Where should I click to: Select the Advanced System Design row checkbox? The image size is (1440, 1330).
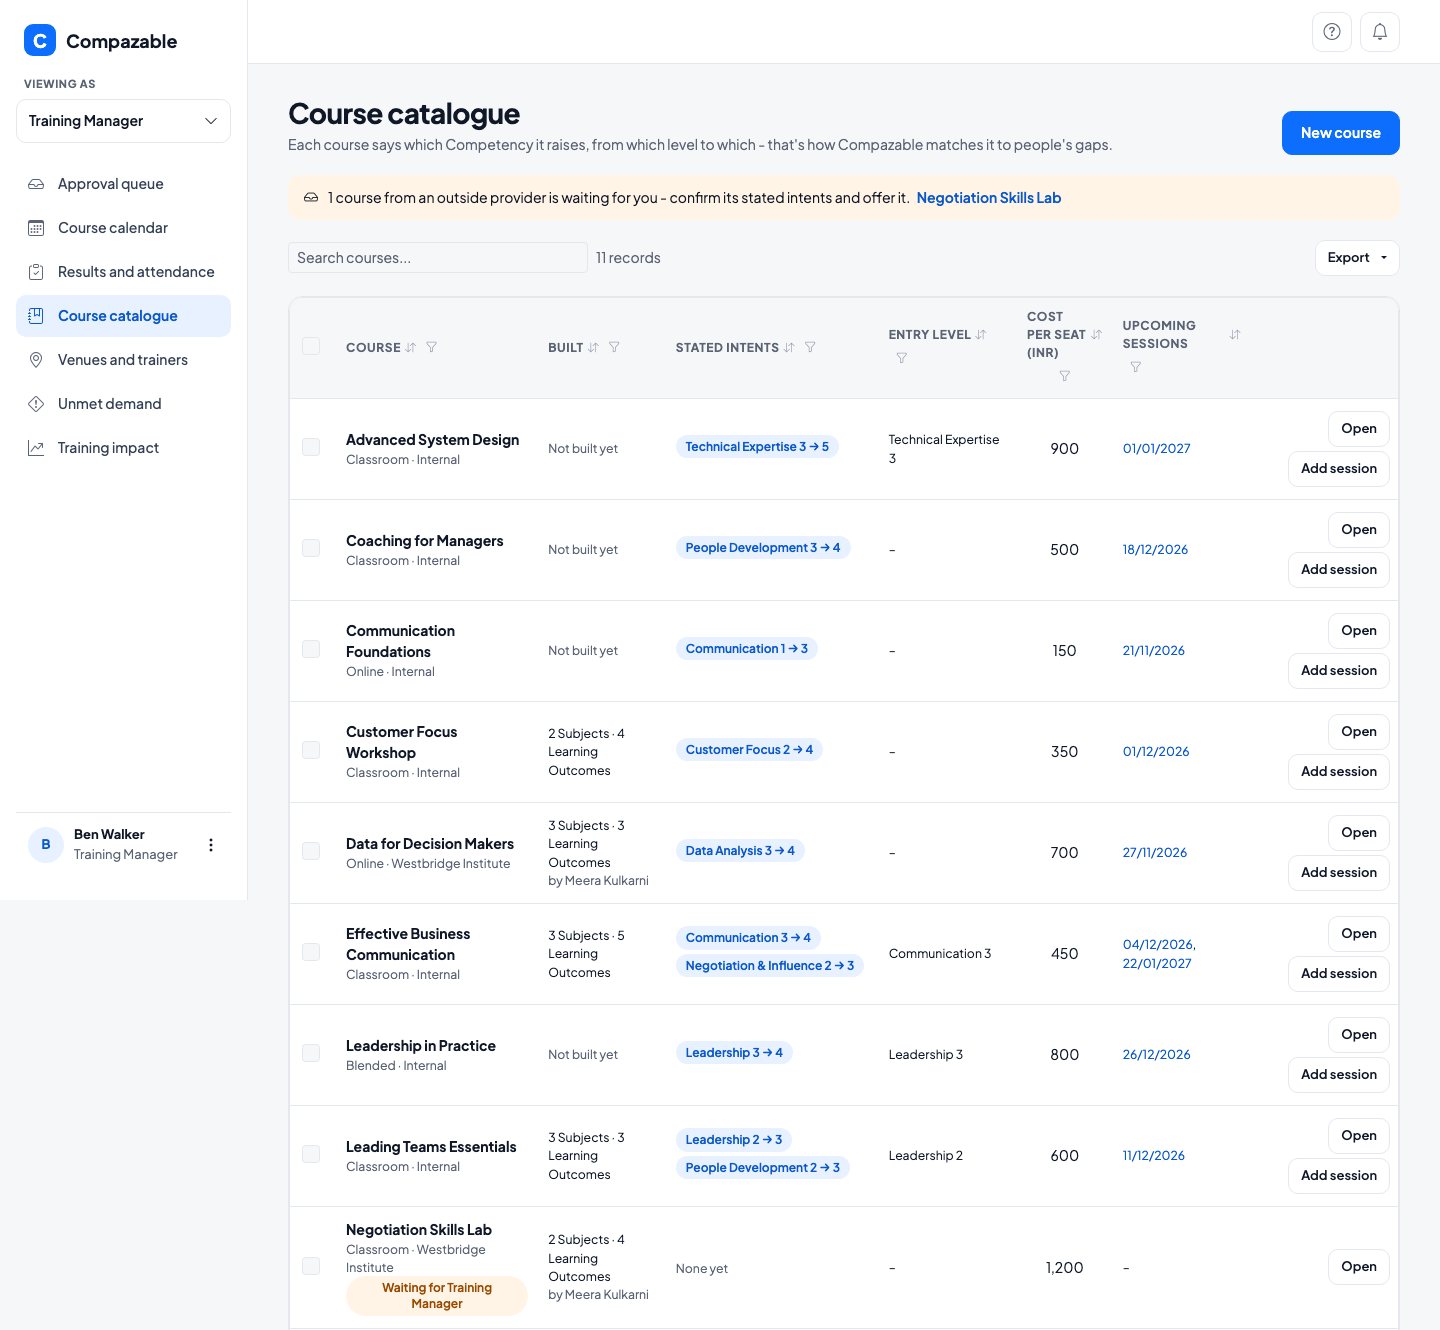[x=311, y=447]
